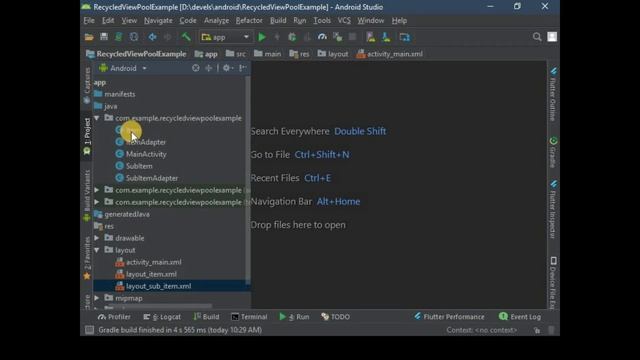Select the layout breadcrumb
Screen dimensions: 640x360
point(333,54)
